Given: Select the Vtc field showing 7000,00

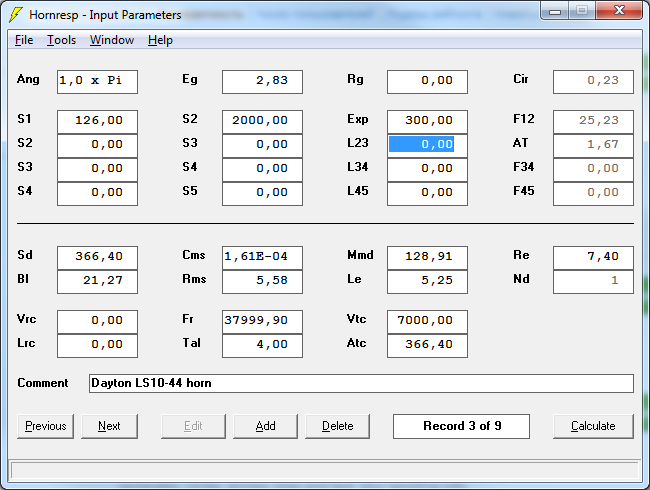Looking at the screenshot, I should pos(427,322).
